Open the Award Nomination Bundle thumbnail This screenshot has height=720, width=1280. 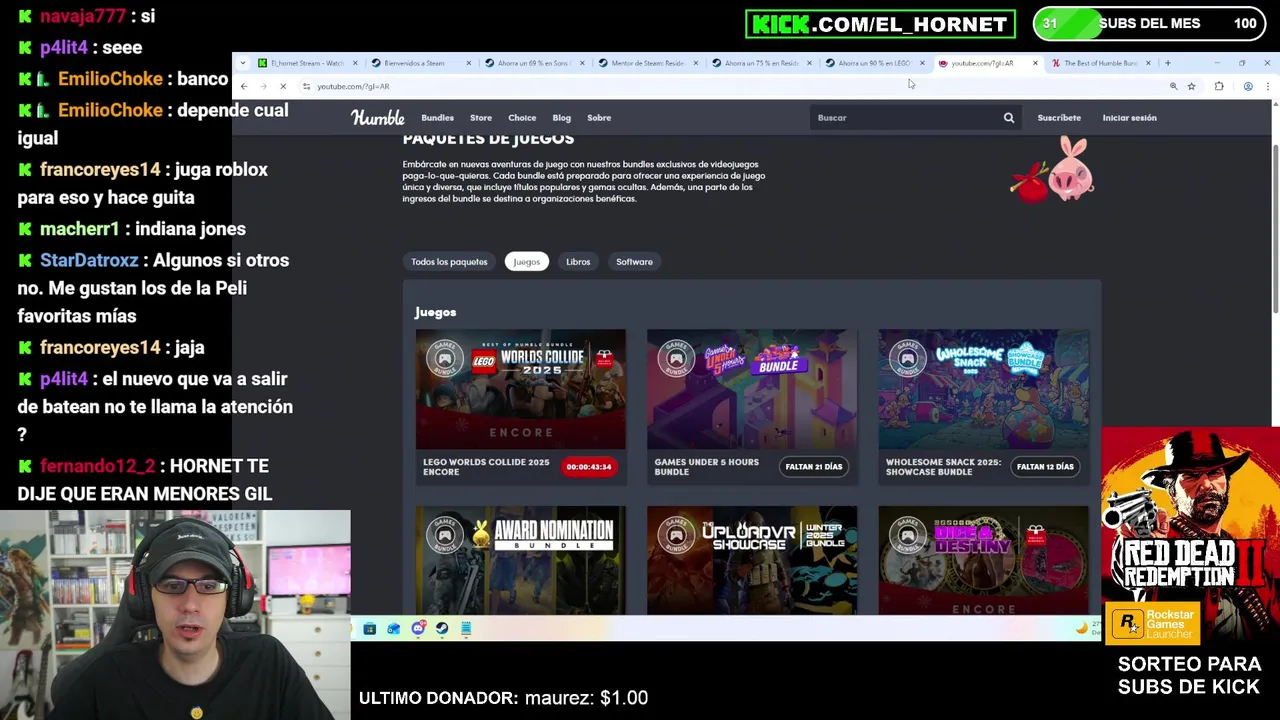point(521,560)
